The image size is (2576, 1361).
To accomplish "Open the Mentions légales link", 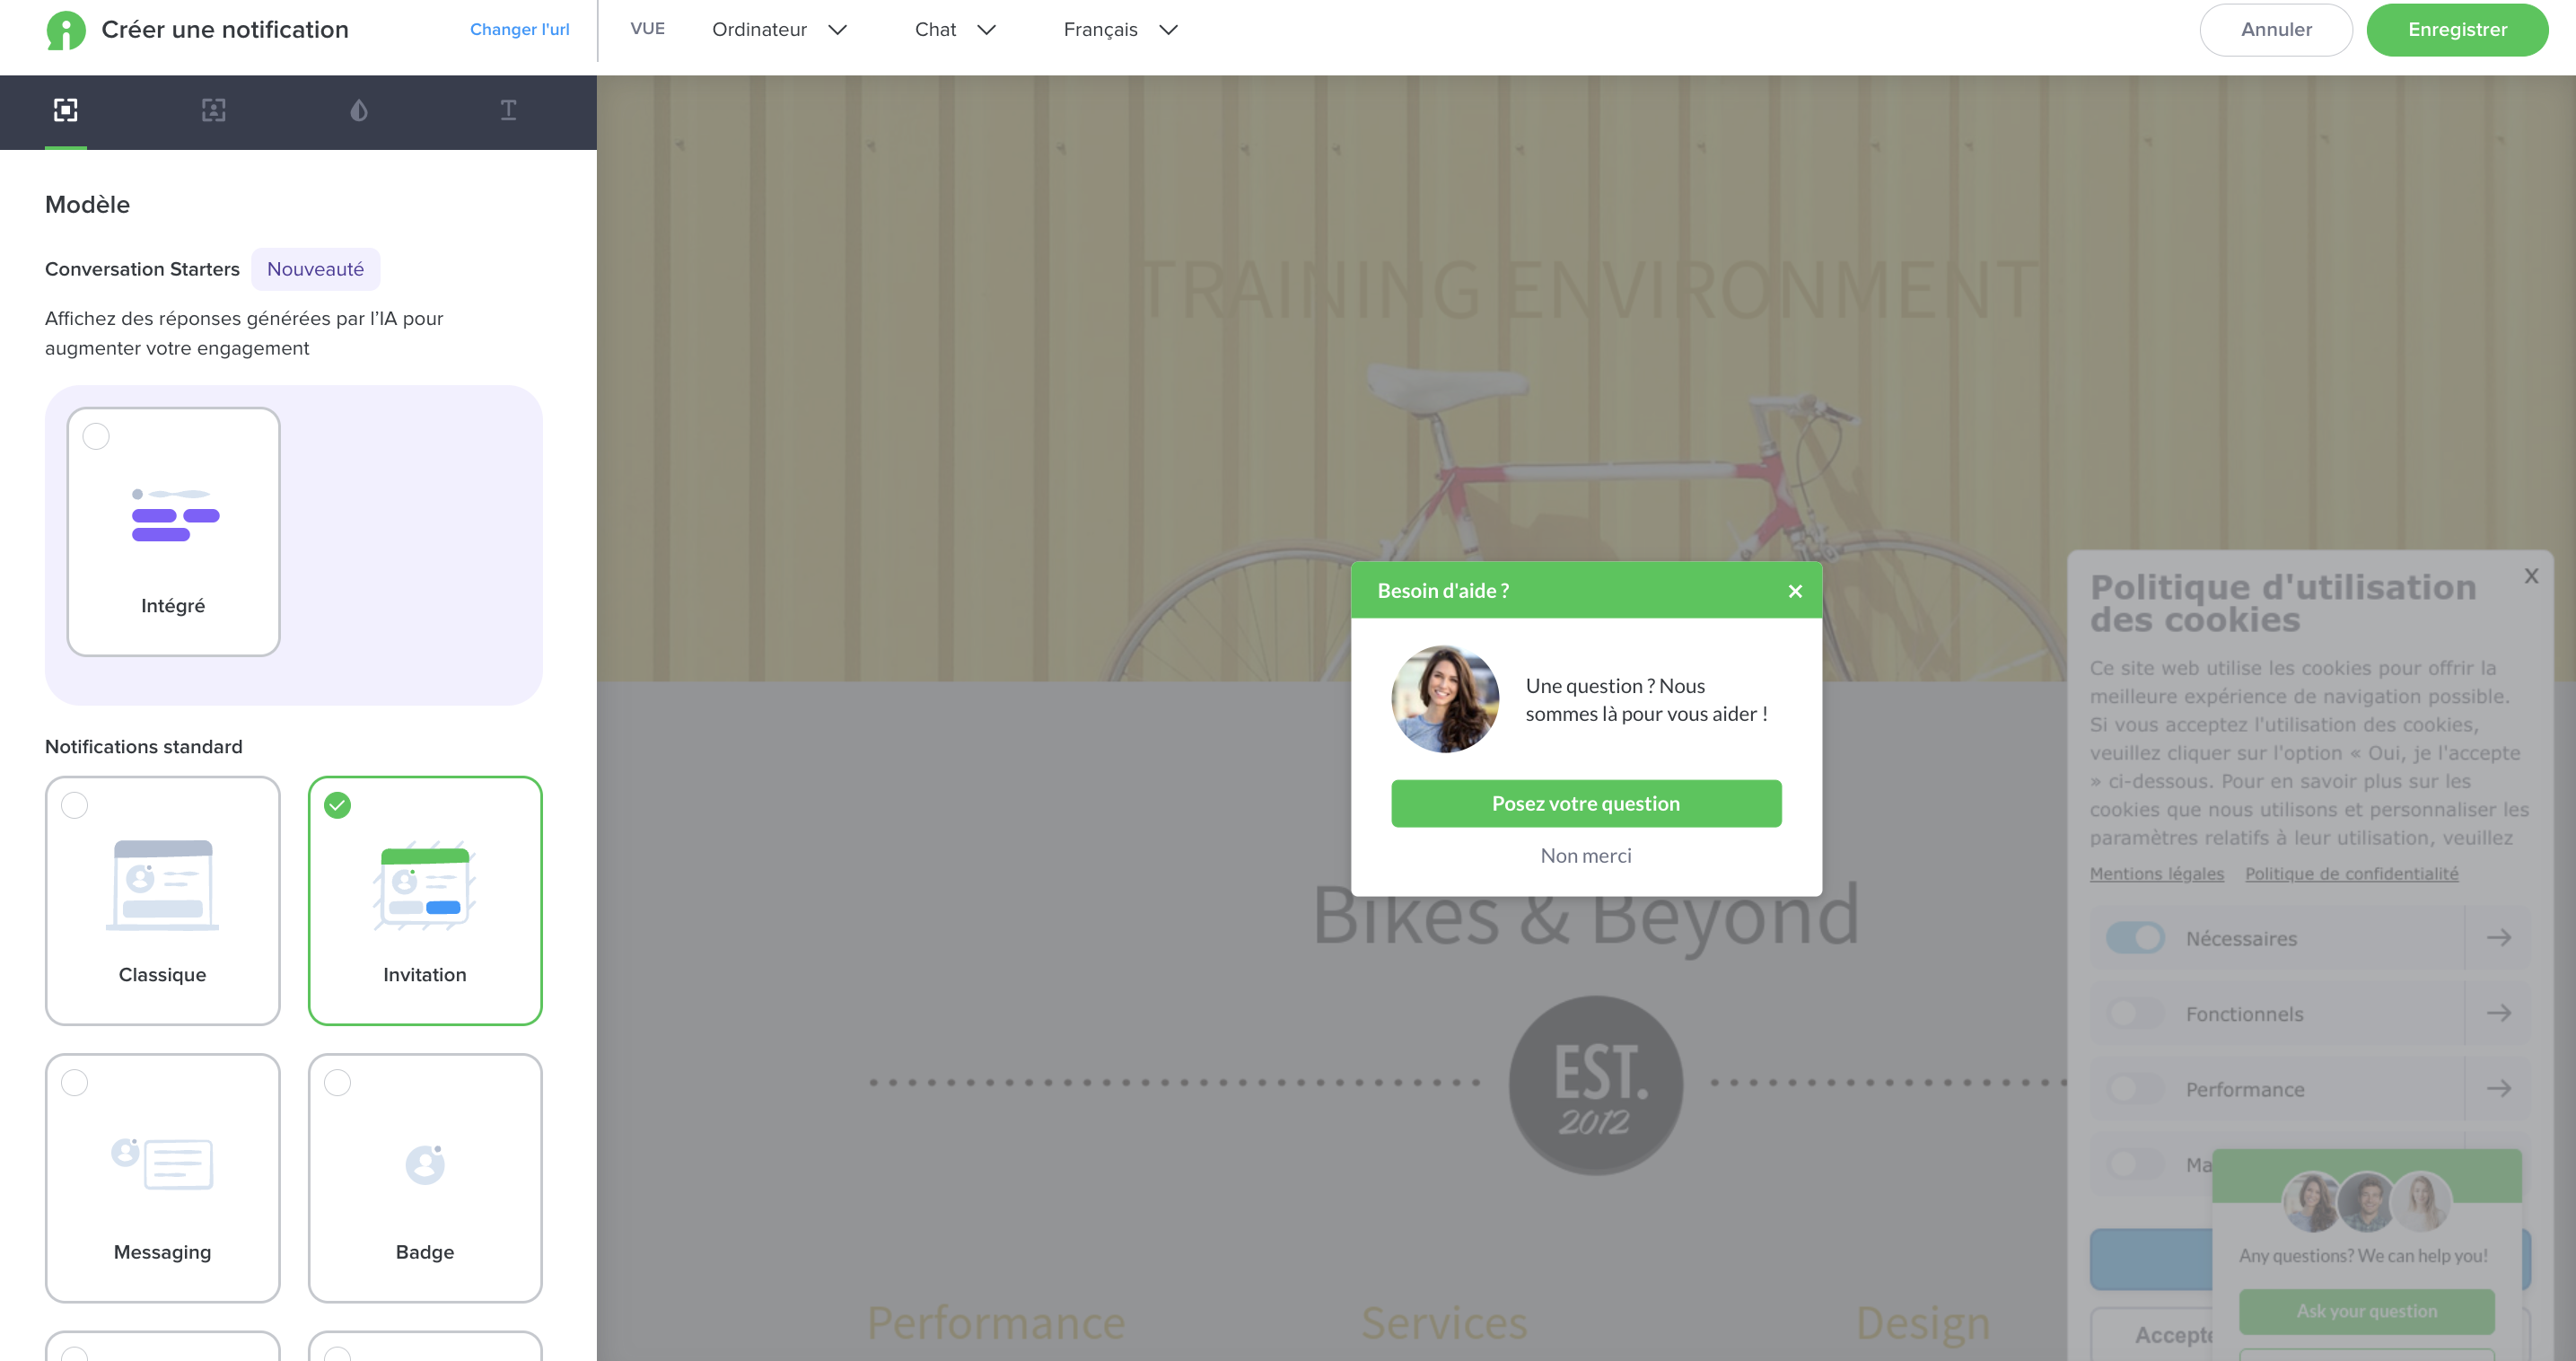I will 2156,874.
